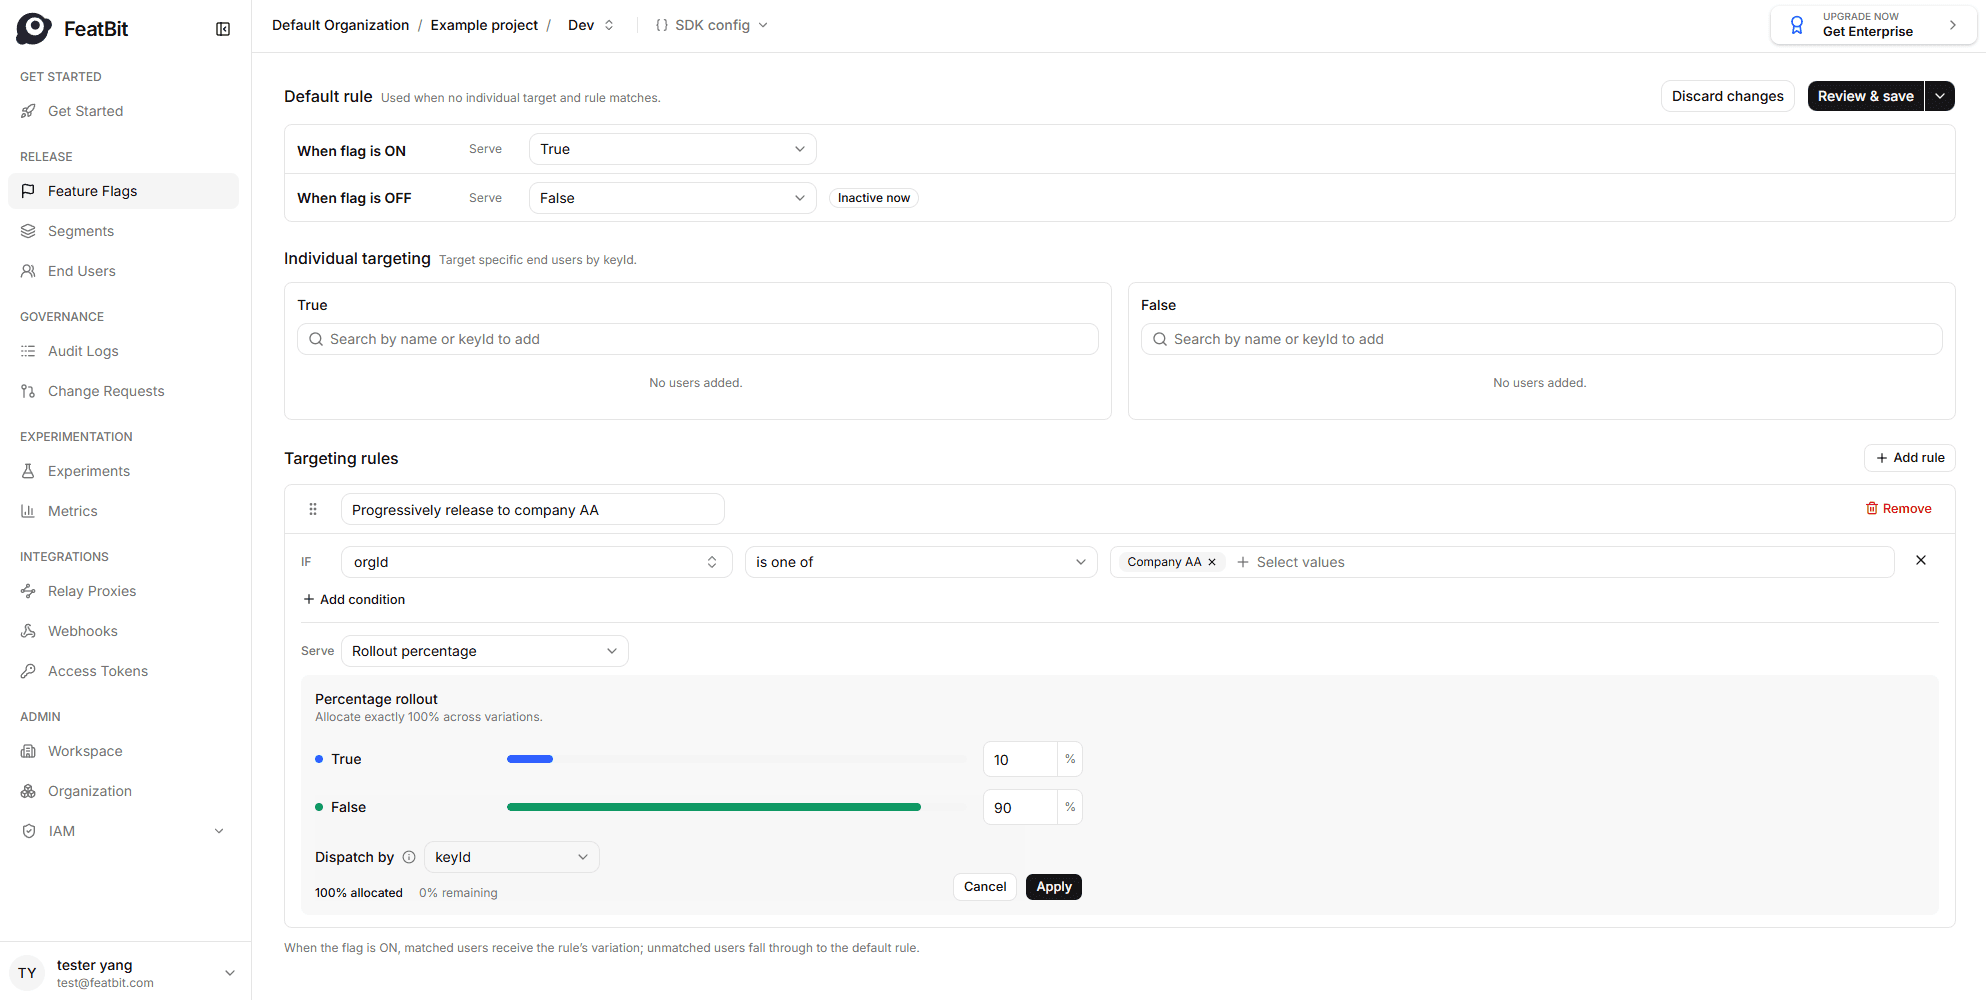Click the True individual targeting search field
Screen dimensions: 1986x1000
(698, 339)
